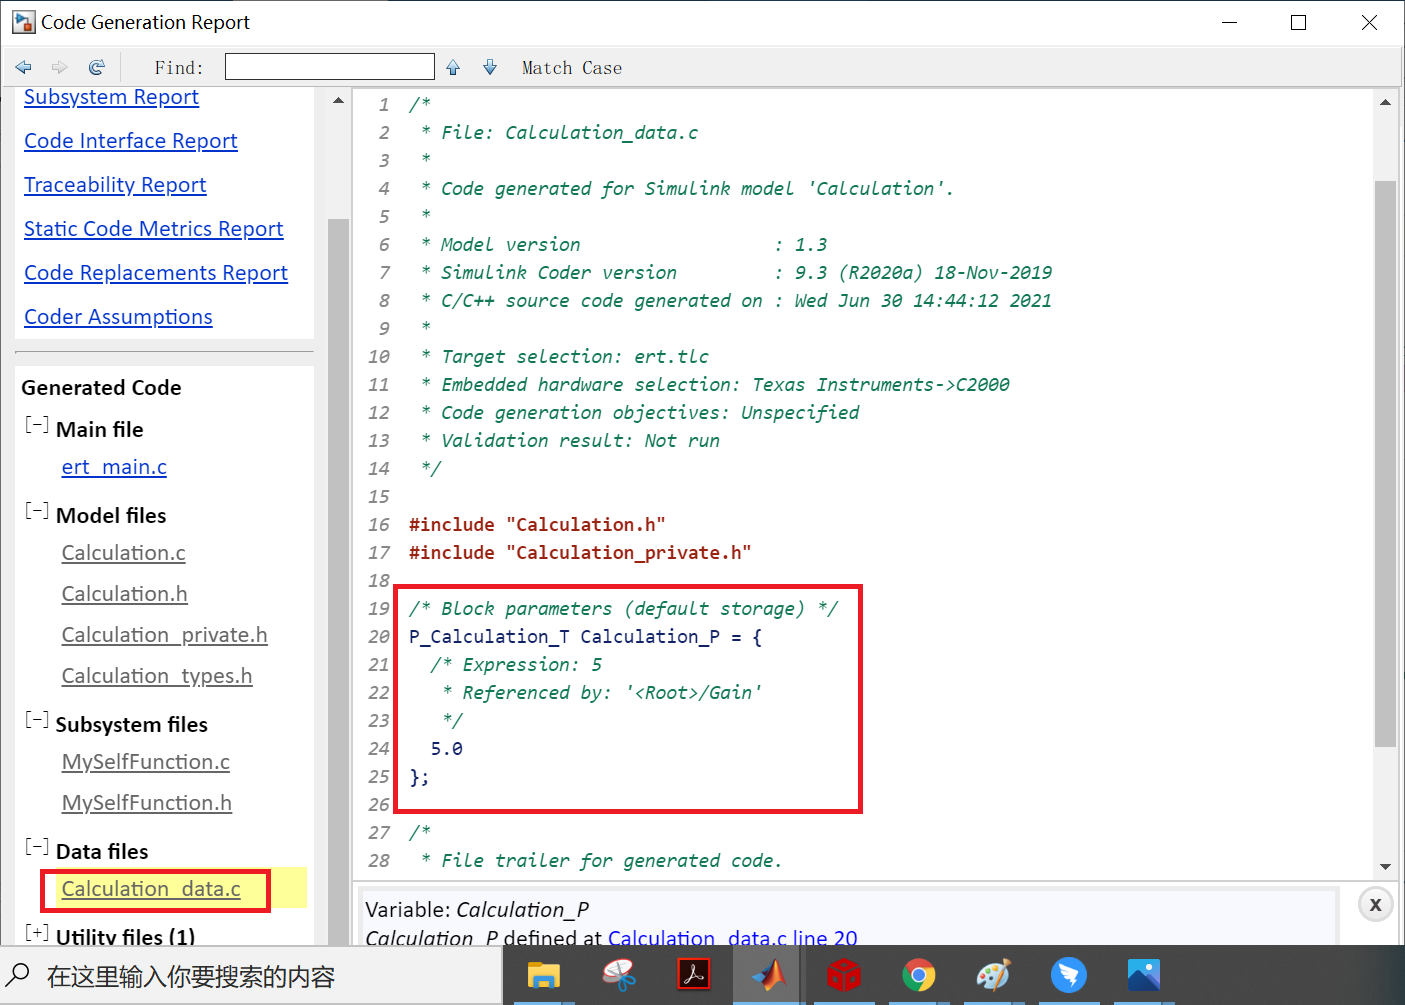View the ert_main.c main file
1405x1005 pixels.
113,467
